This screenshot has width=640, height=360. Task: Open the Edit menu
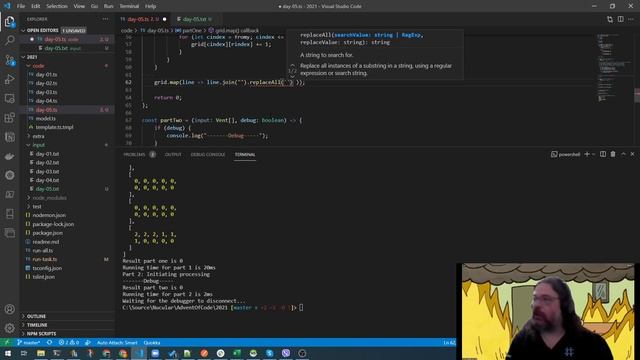click(x=36, y=6)
